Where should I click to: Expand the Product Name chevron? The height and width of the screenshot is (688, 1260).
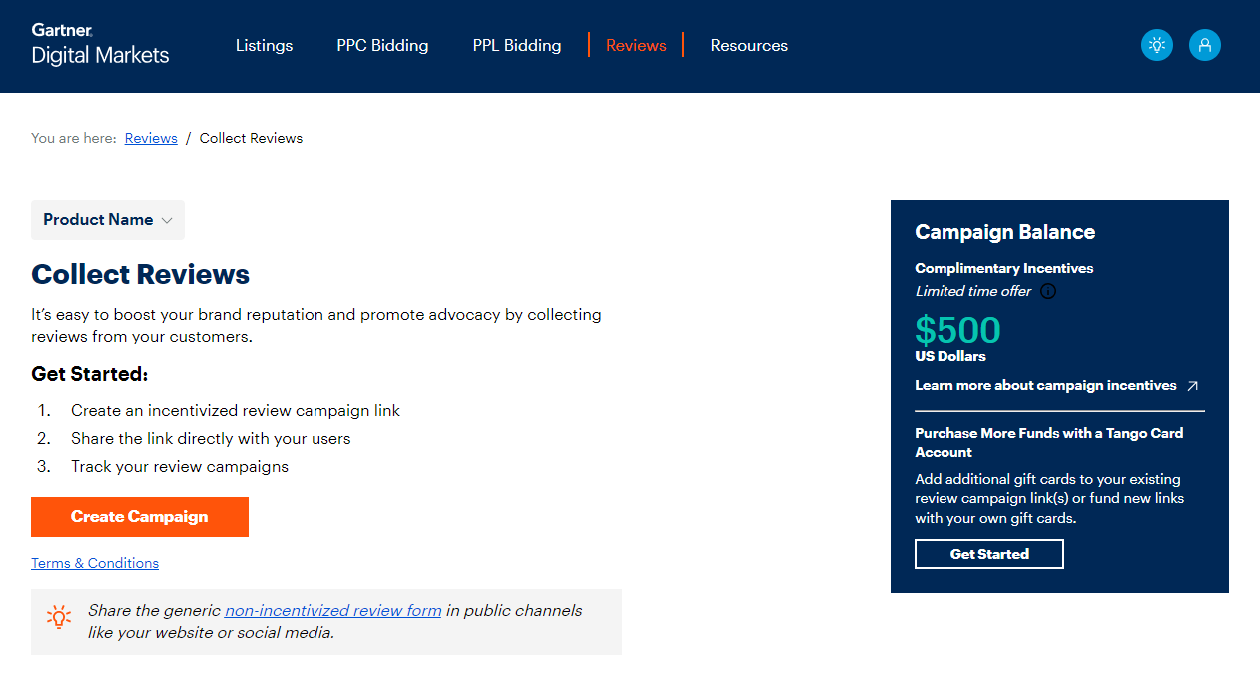point(169,220)
